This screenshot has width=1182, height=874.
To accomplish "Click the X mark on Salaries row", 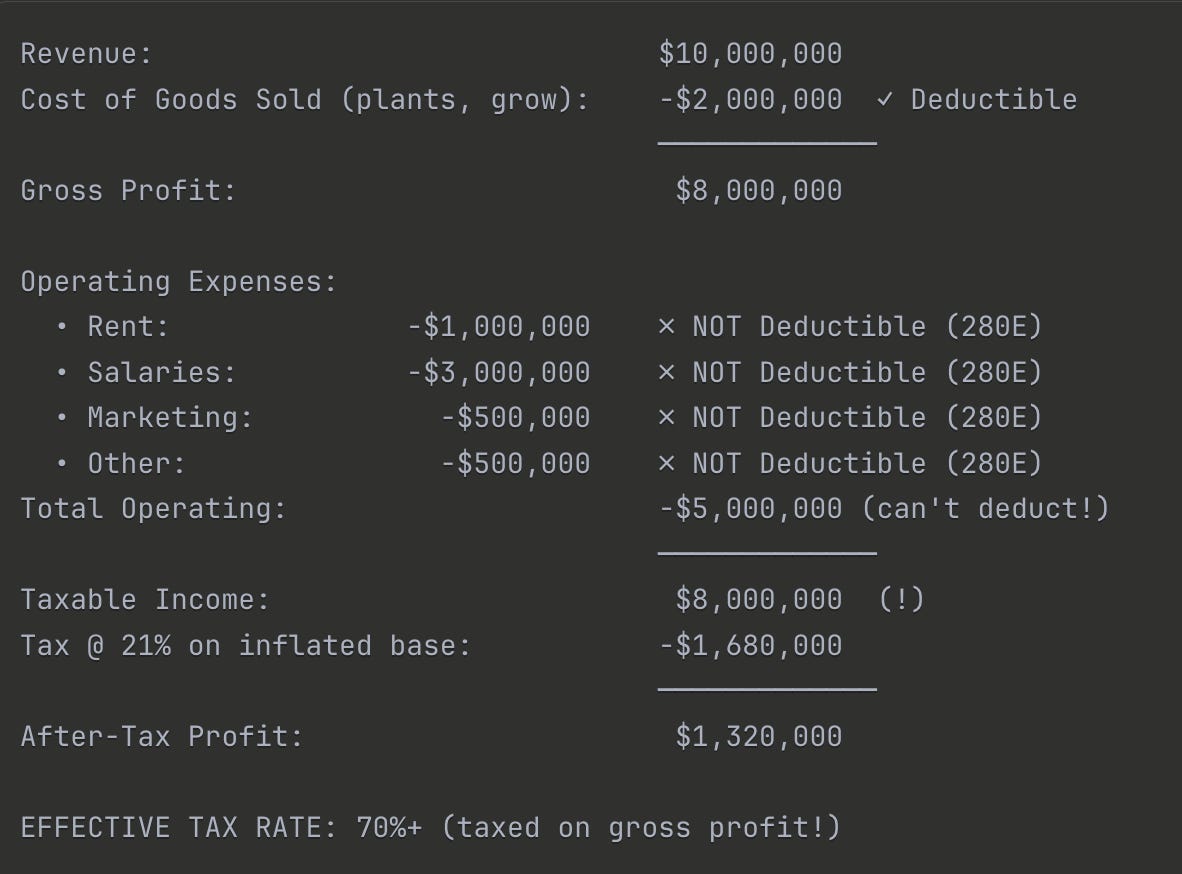I will [666, 373].
